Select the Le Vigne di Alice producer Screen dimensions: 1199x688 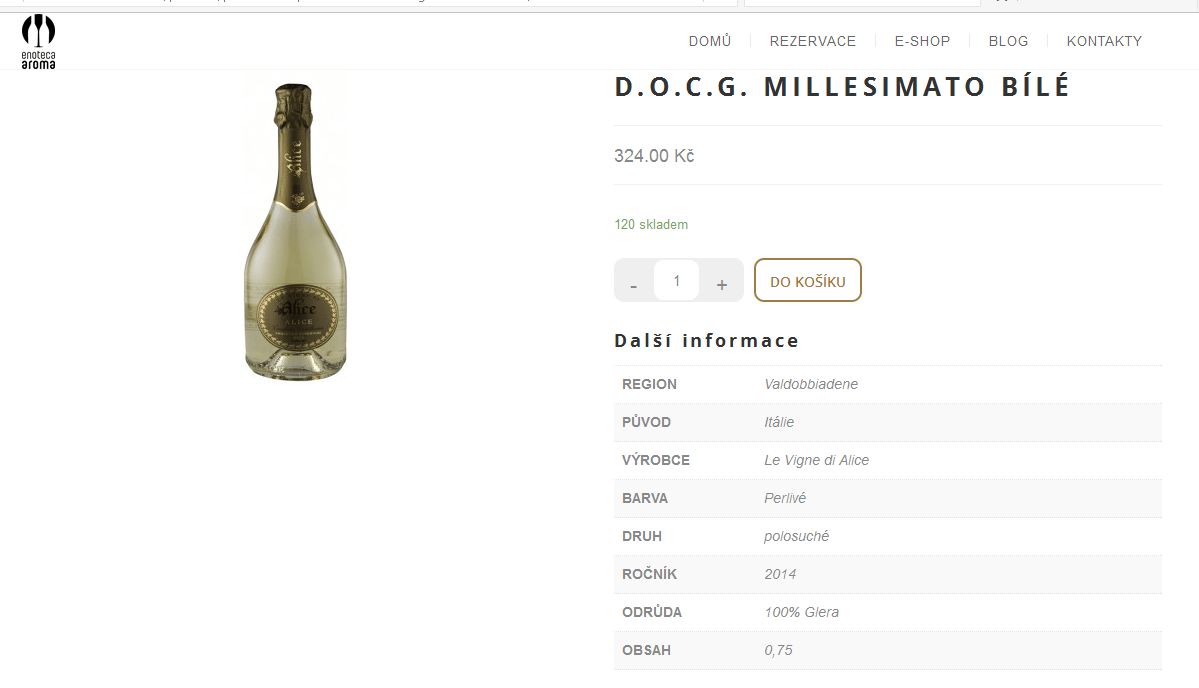[x=816, y=460]
